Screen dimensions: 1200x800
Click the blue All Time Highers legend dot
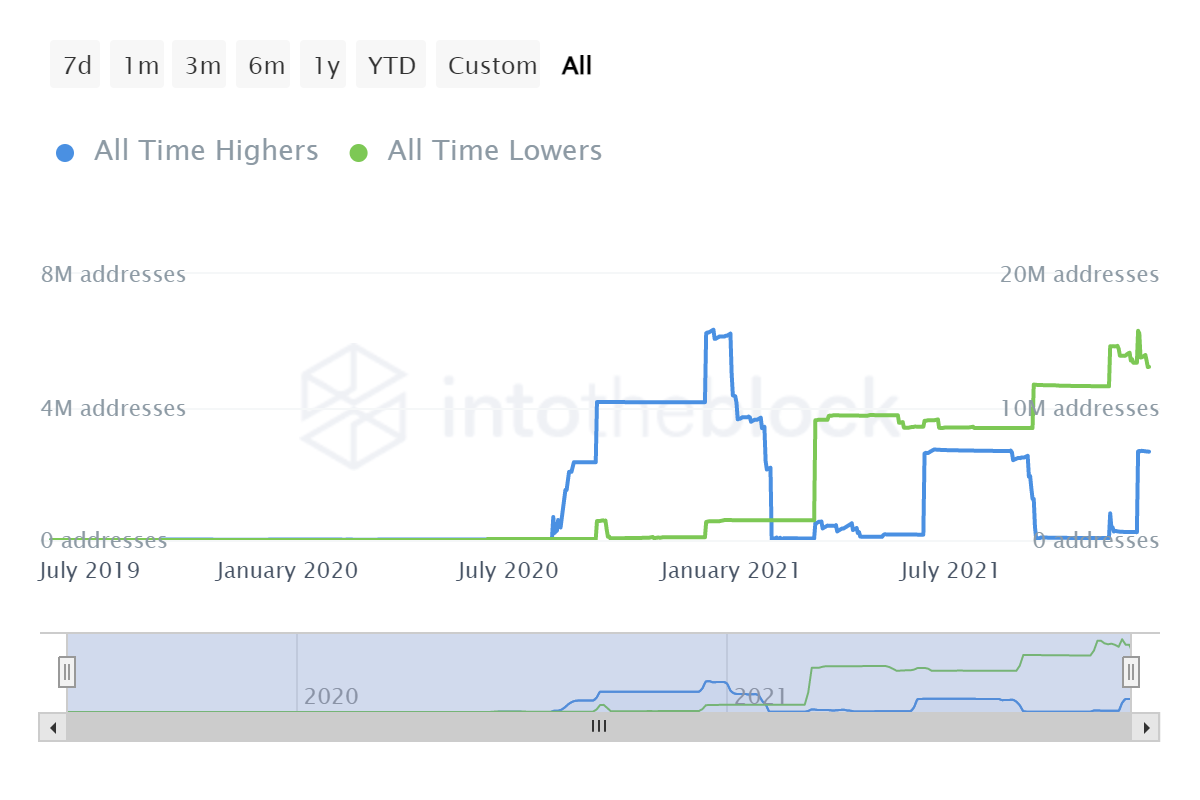[65, 153]
